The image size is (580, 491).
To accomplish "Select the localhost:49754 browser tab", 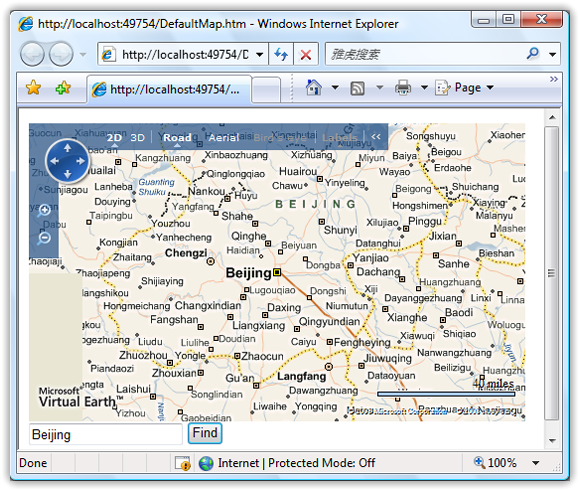I will click(169, 89).
